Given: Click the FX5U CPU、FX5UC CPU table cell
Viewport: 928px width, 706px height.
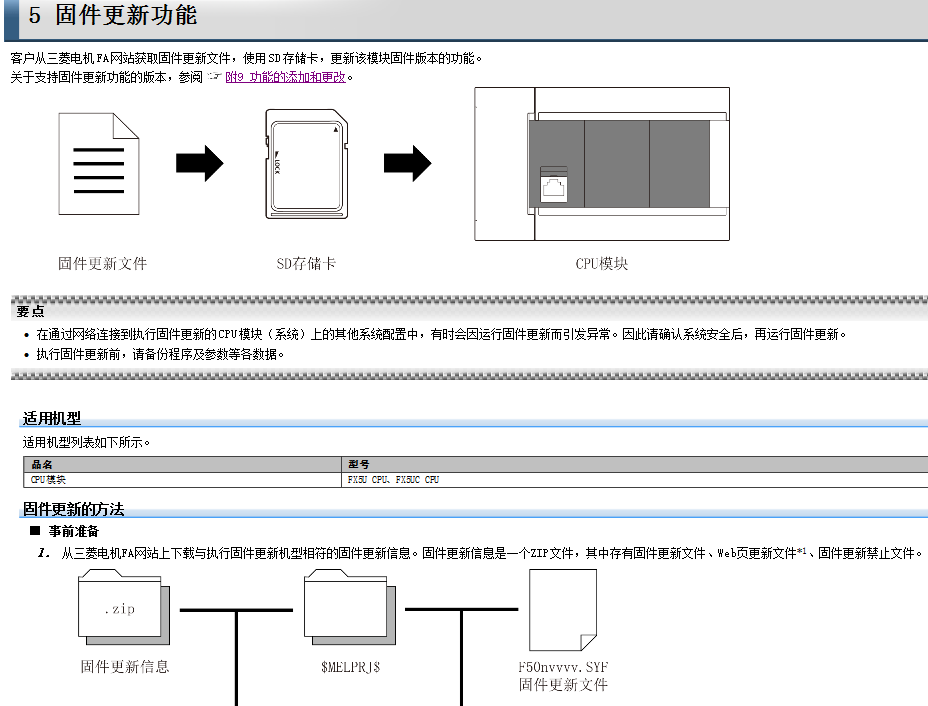Looking at the screenshot, I should pyautogui.click(x=393, y=480).
